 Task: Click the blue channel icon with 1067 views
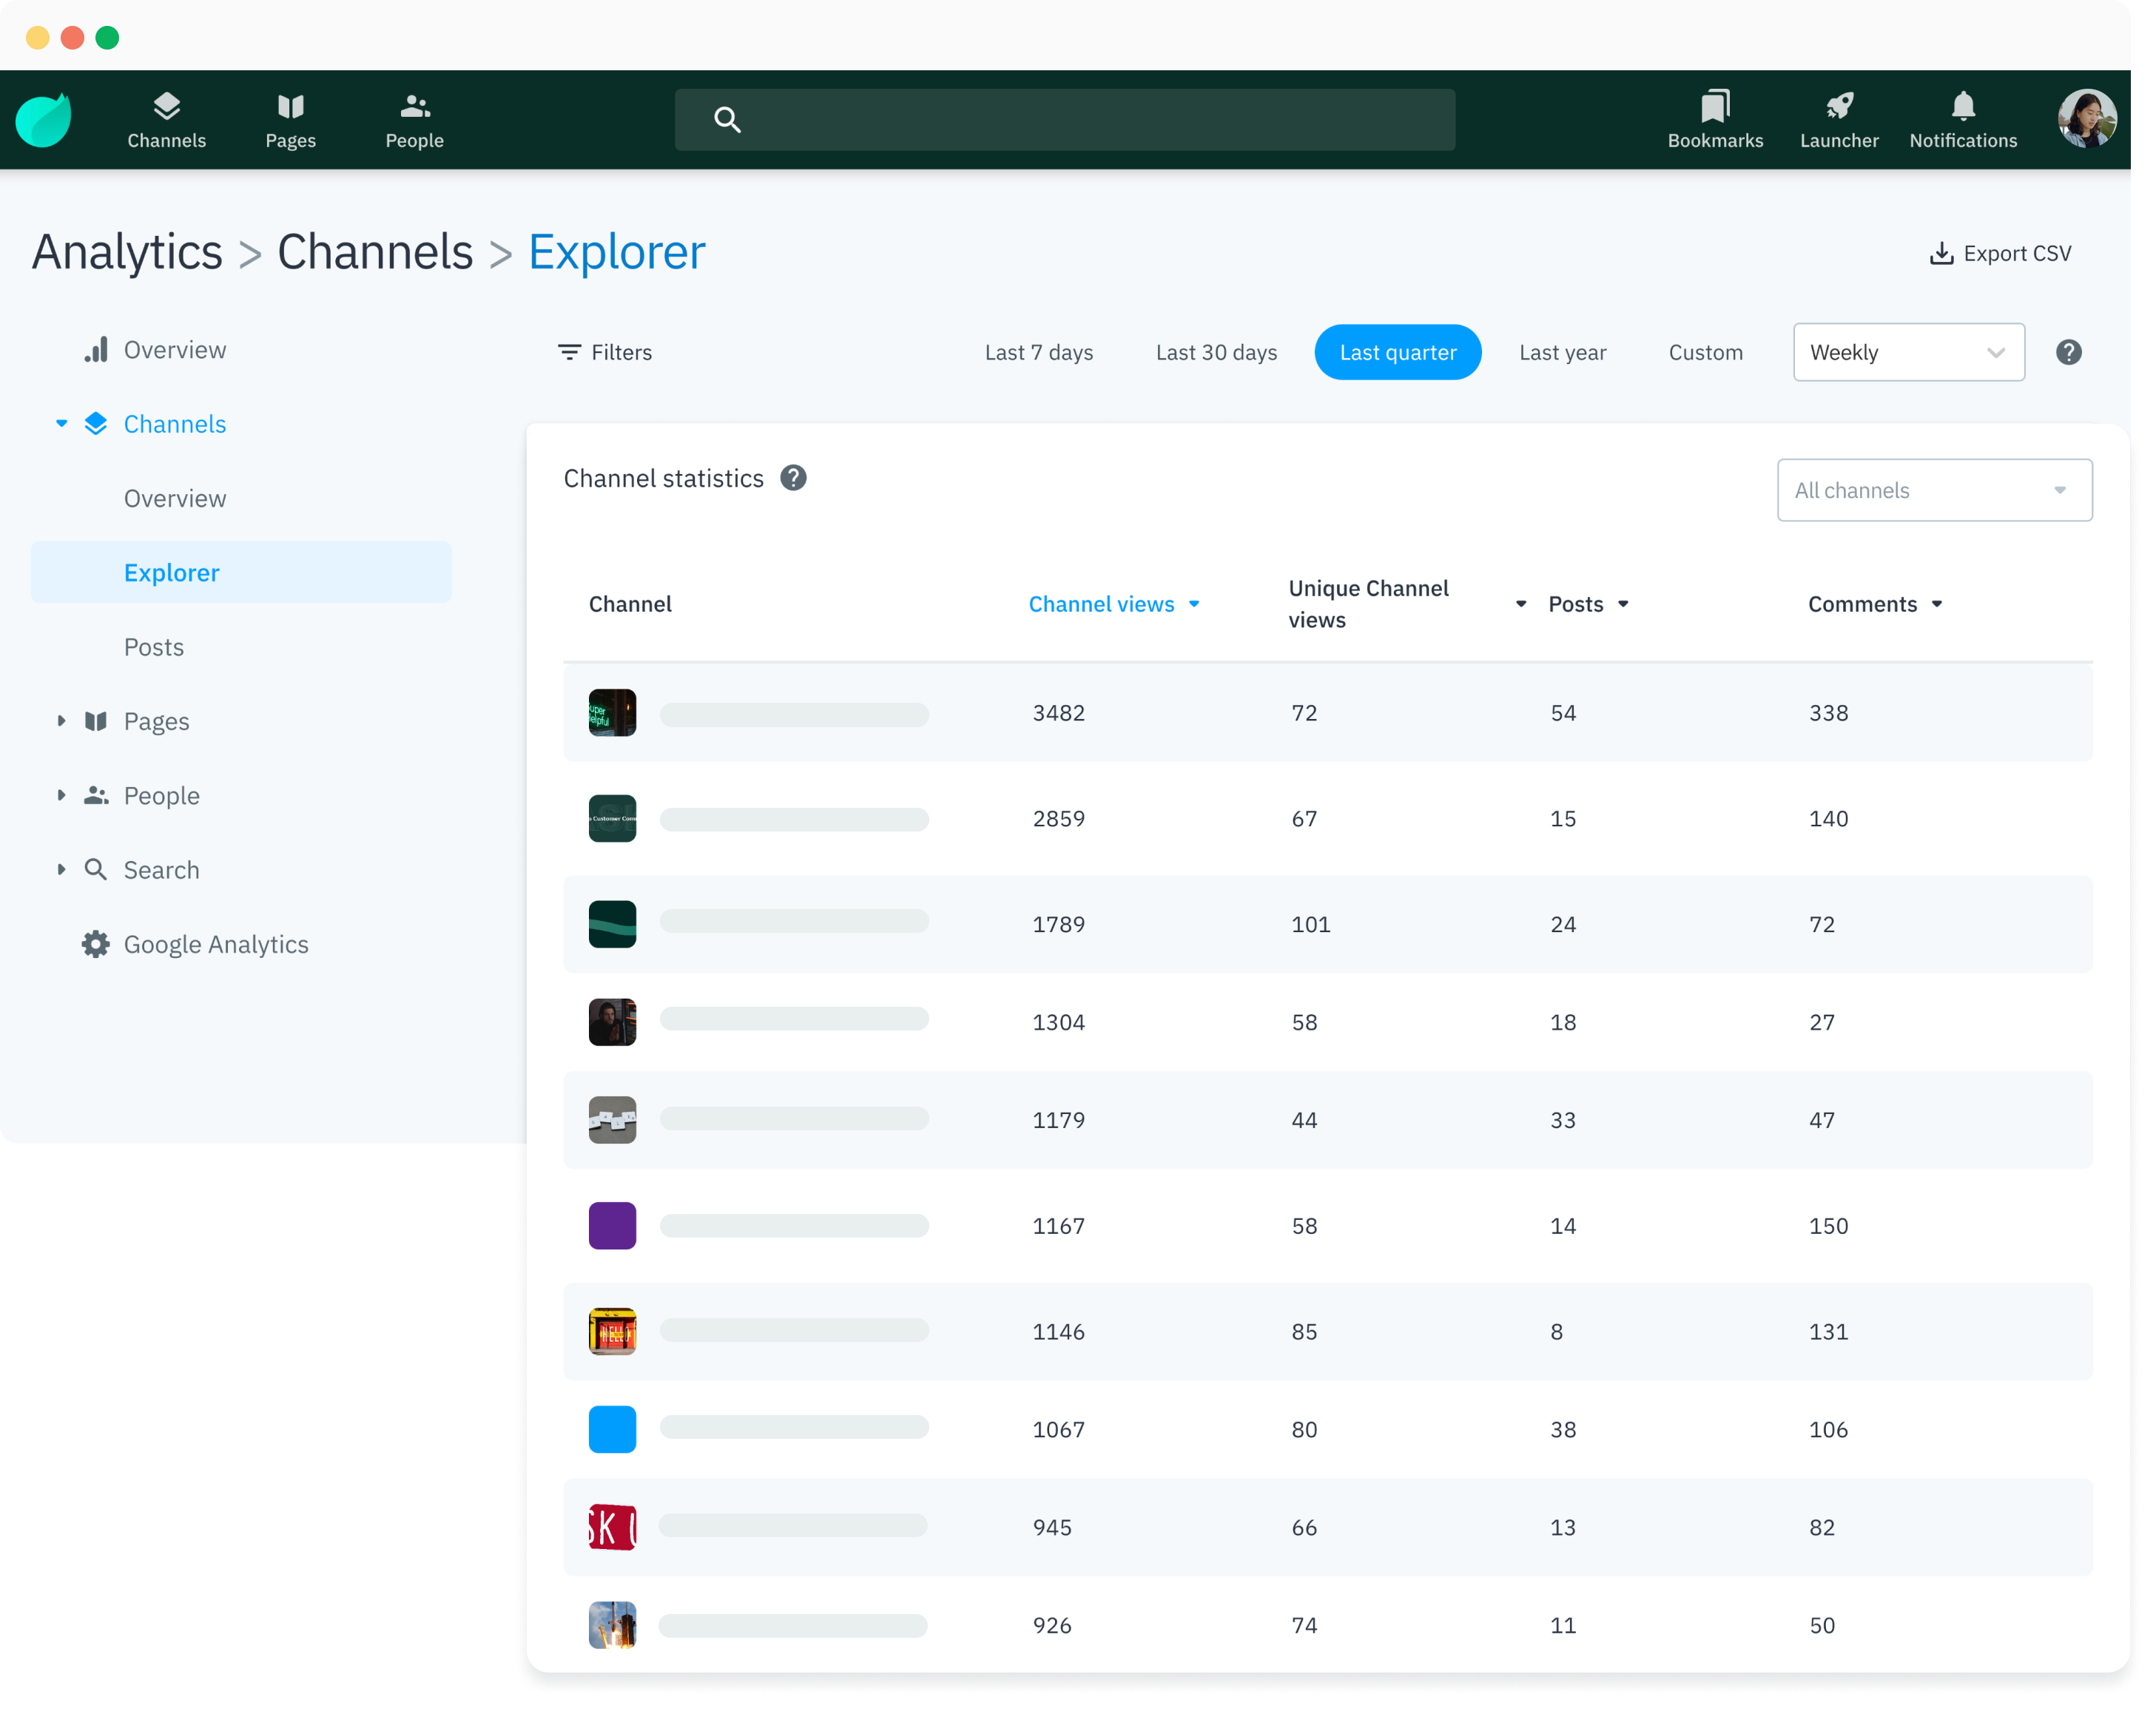pos(612,1429)
